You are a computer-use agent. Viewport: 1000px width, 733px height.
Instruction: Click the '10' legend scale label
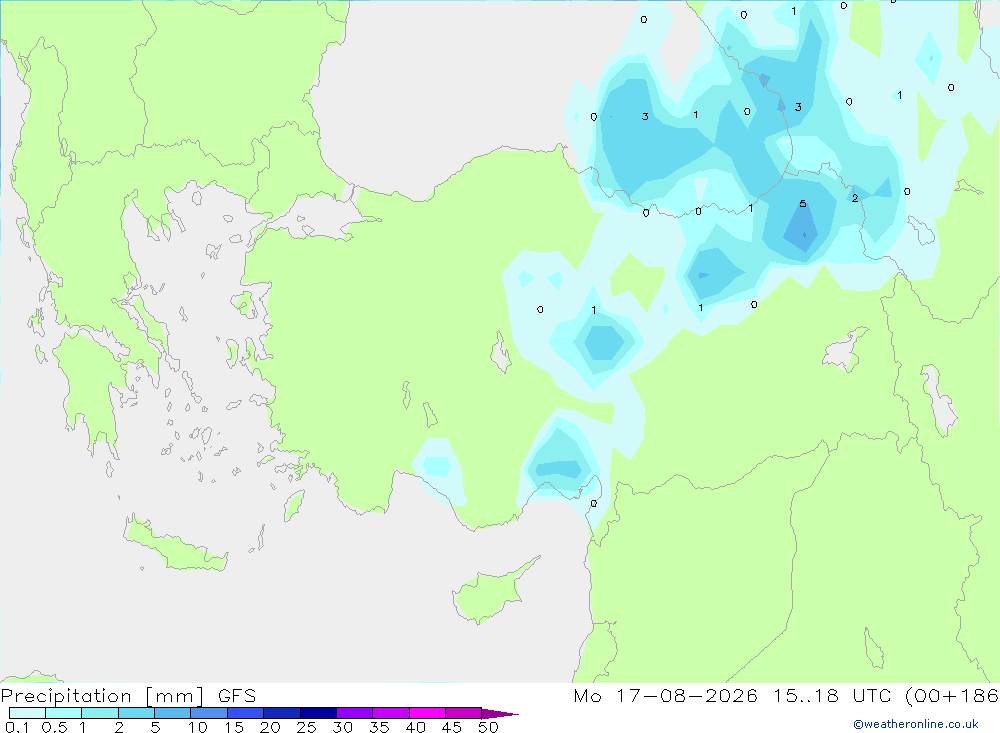(x=198, y=727)
